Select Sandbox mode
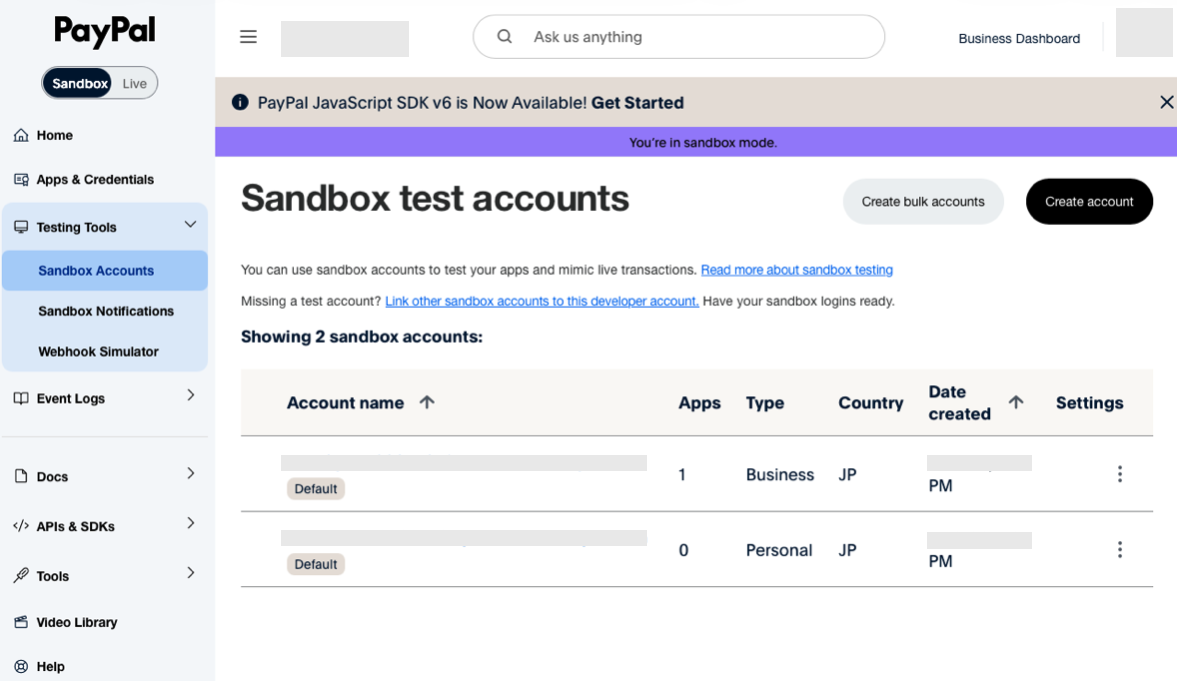 coord(79,83)
